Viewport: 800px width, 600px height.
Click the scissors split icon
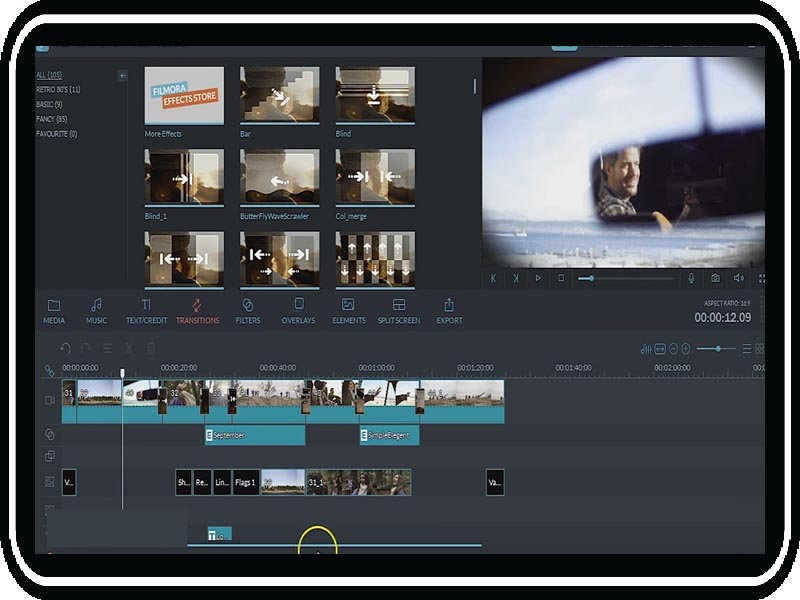pyautogui.click(x=129, y=348)
